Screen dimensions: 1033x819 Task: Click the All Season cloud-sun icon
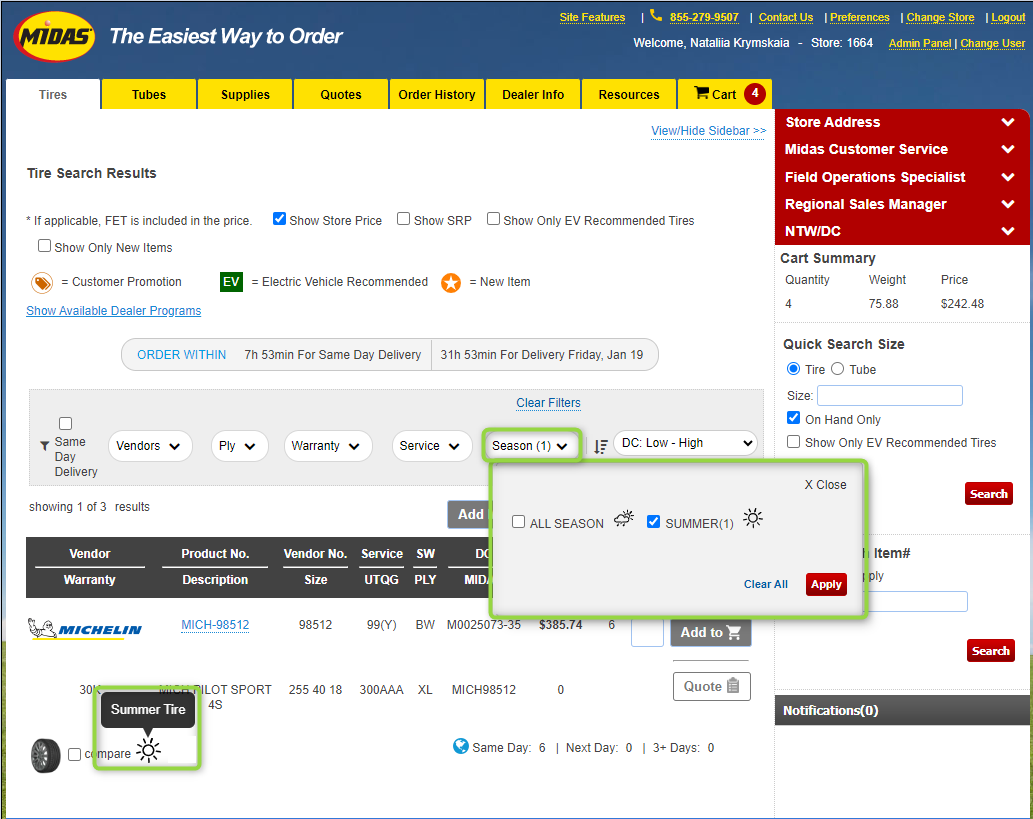[623, 519]
